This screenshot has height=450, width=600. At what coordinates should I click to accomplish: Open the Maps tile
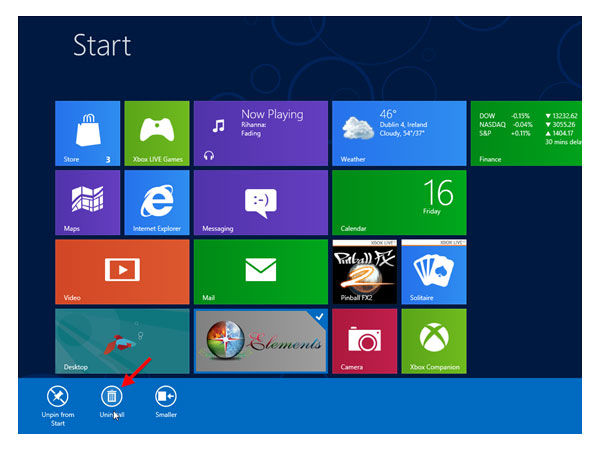(88, 202)
